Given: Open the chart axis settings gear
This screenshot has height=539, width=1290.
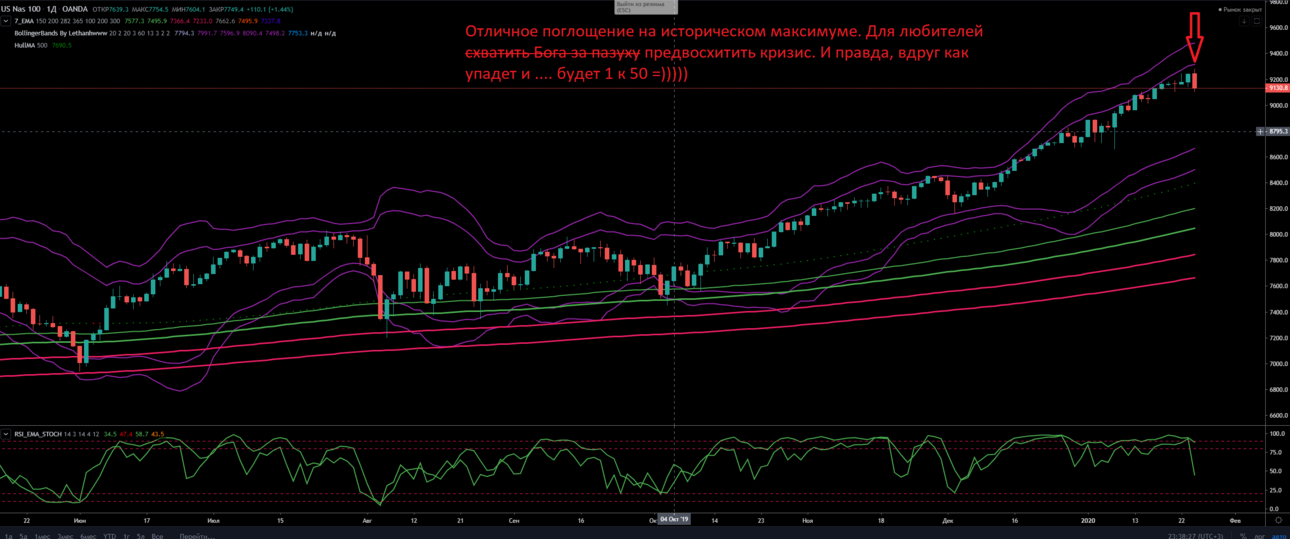Looking at the screenshot, I should 1278,520.
